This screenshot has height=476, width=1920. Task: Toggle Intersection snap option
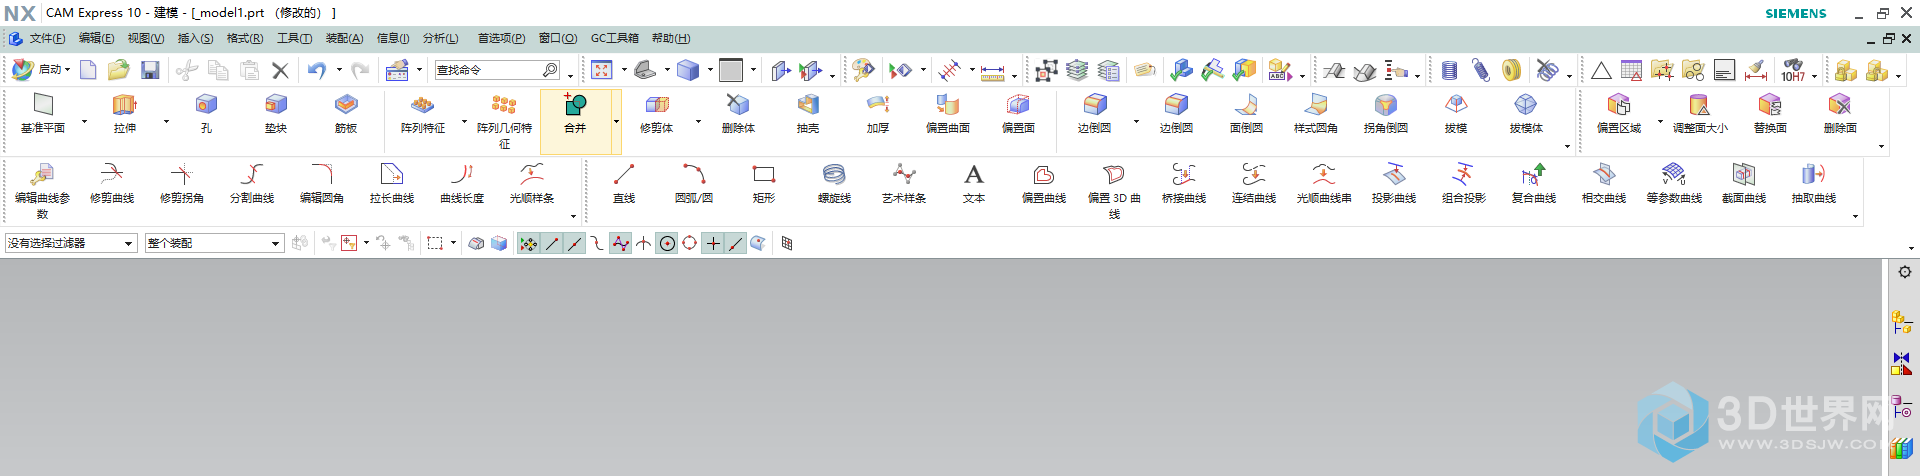[x=643, y=243]
